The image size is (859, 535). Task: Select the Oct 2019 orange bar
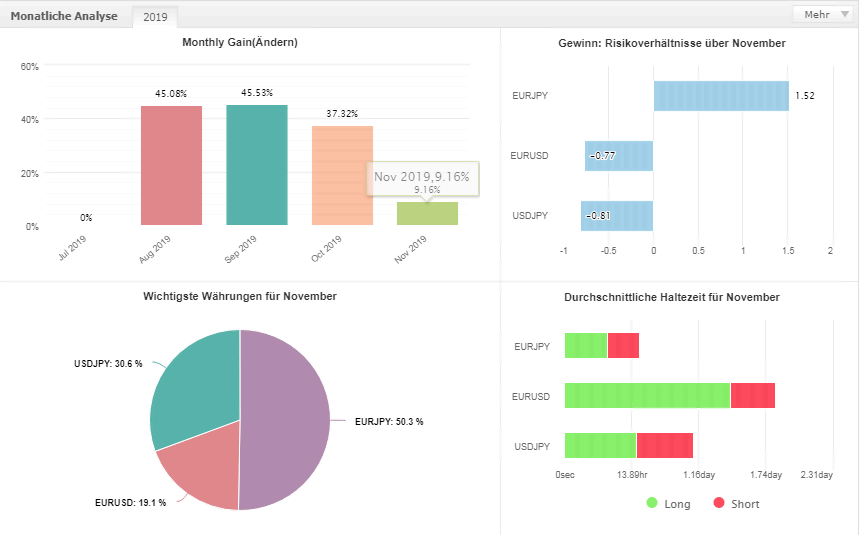click(x=342, y=176)
